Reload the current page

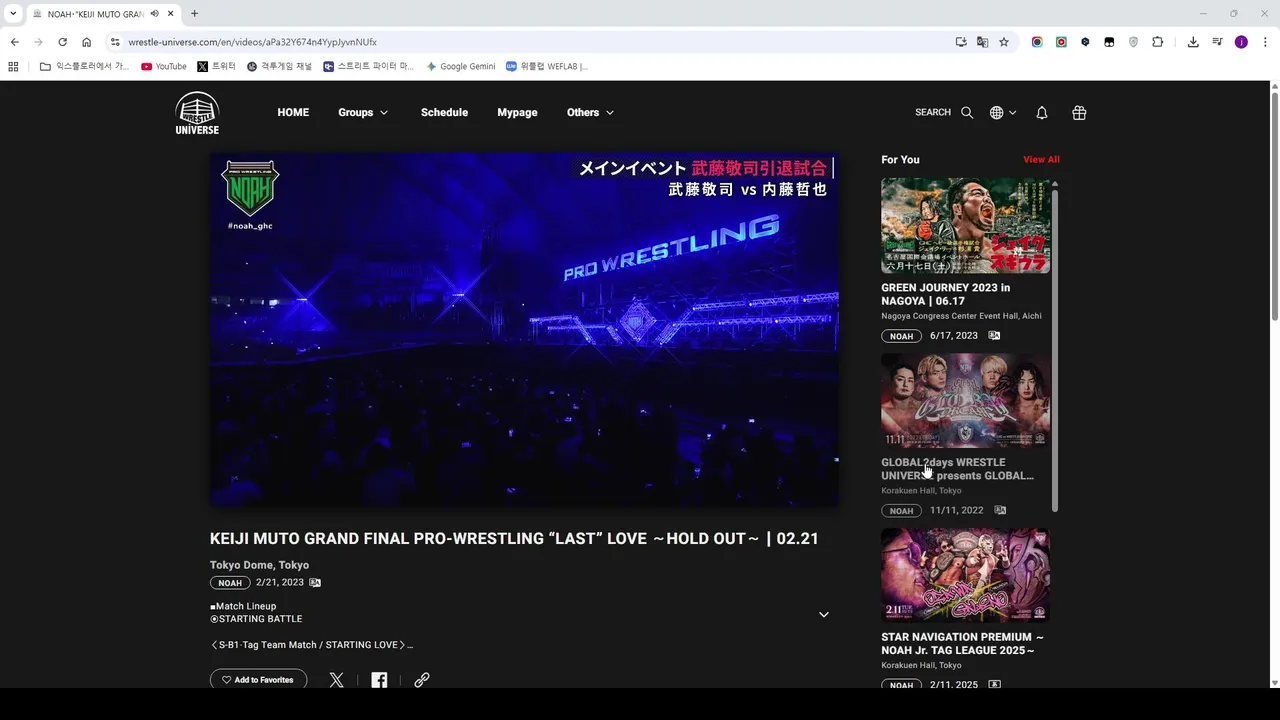click(62, 42)
